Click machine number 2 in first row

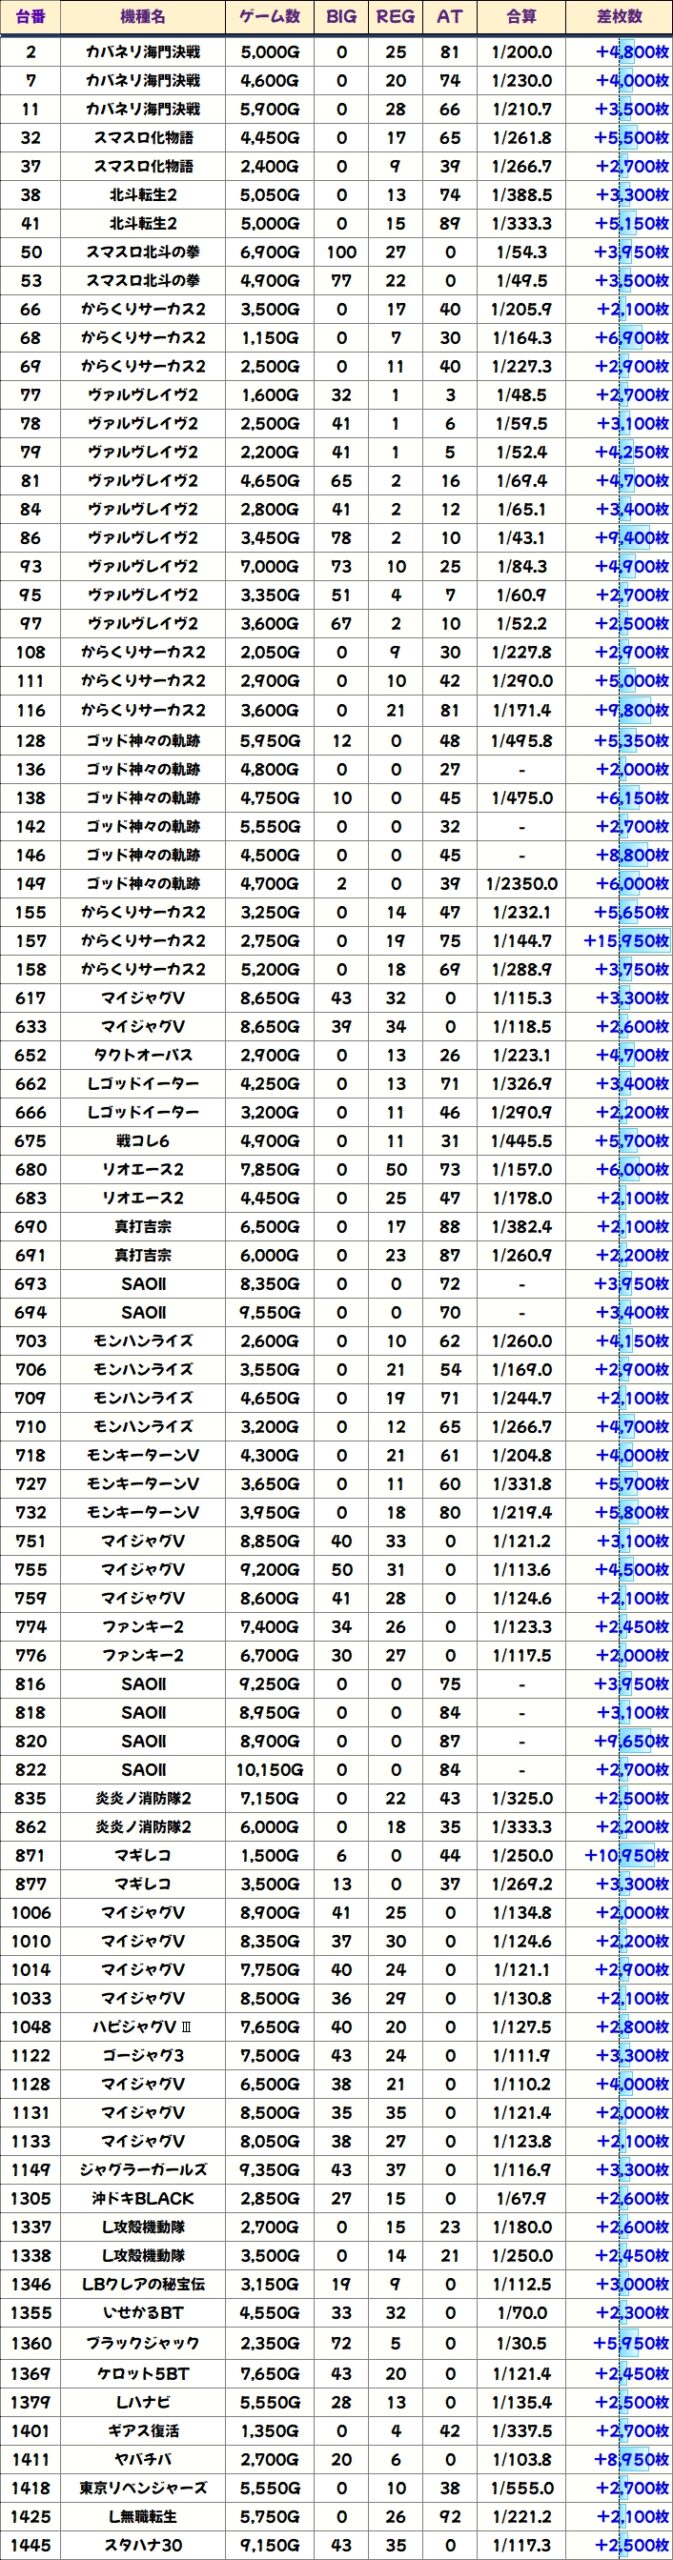coord(31,52)
